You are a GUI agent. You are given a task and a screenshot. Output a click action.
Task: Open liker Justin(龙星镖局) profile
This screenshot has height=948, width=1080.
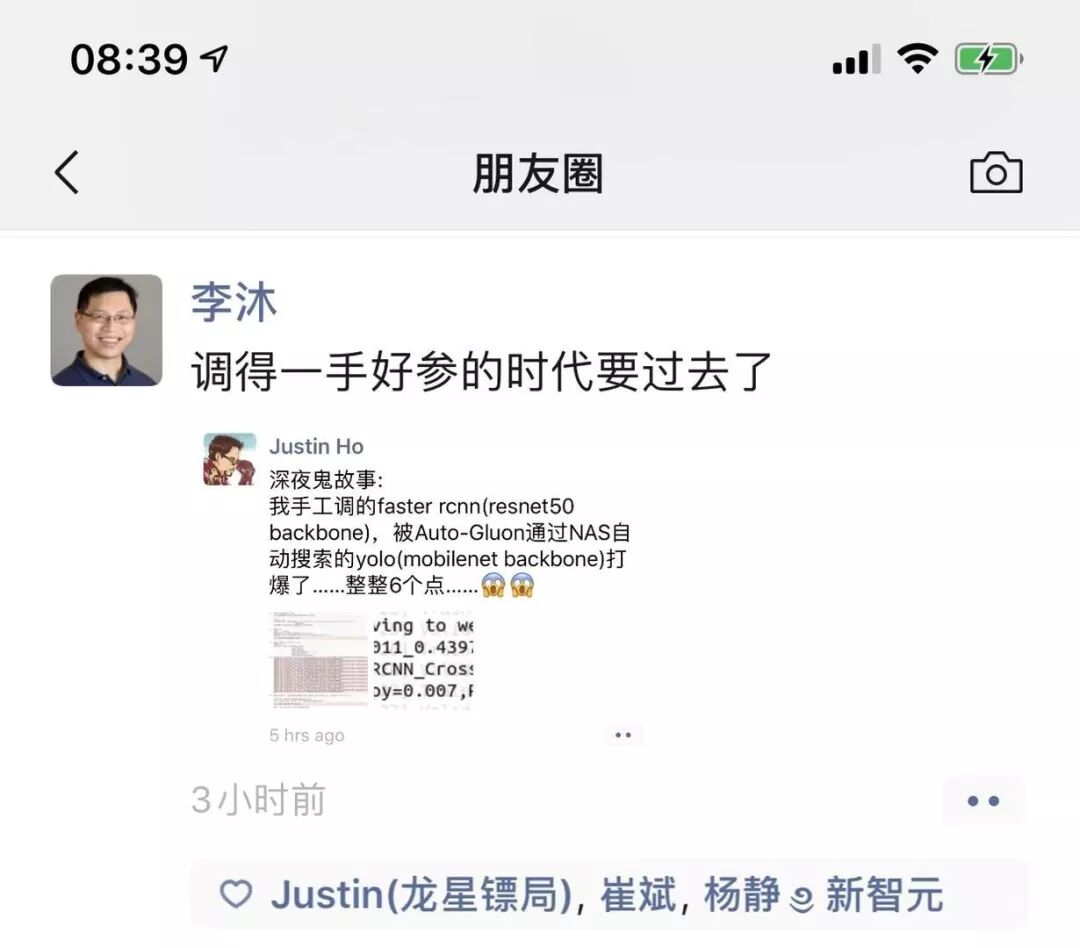pos(422,894)
